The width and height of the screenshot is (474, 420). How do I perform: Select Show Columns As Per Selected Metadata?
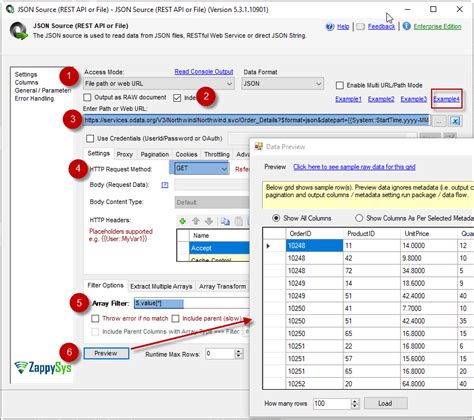point(359,218)
